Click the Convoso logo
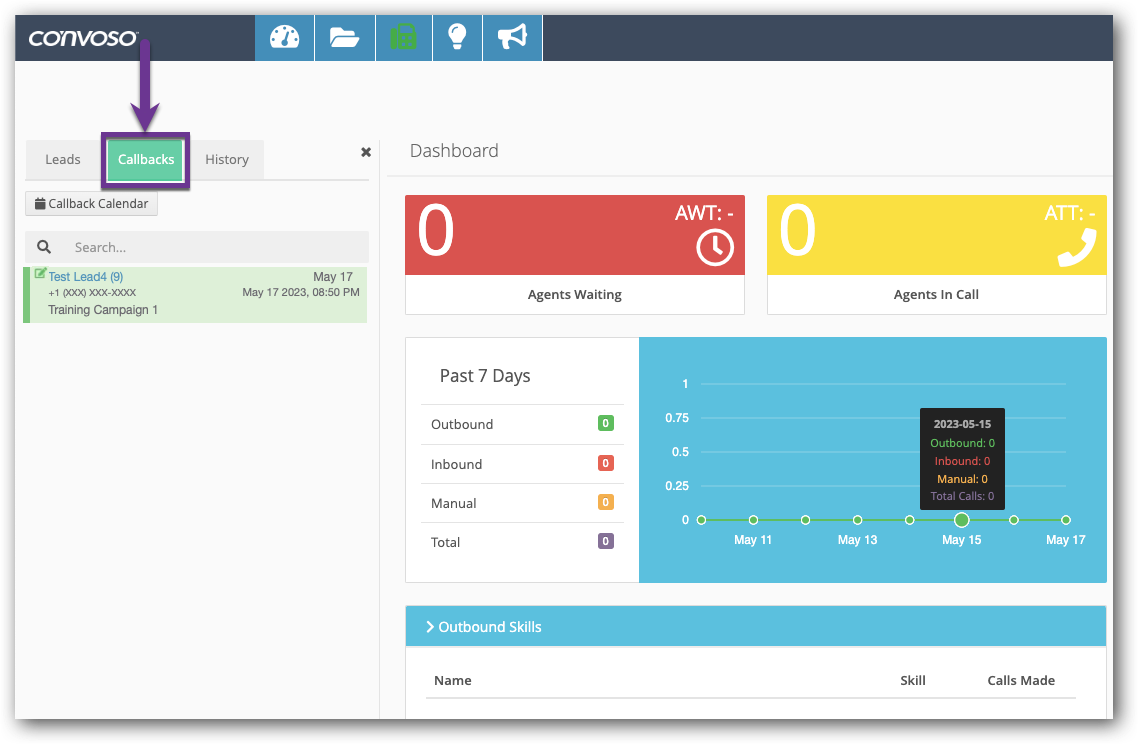 (x=83, y=38)
